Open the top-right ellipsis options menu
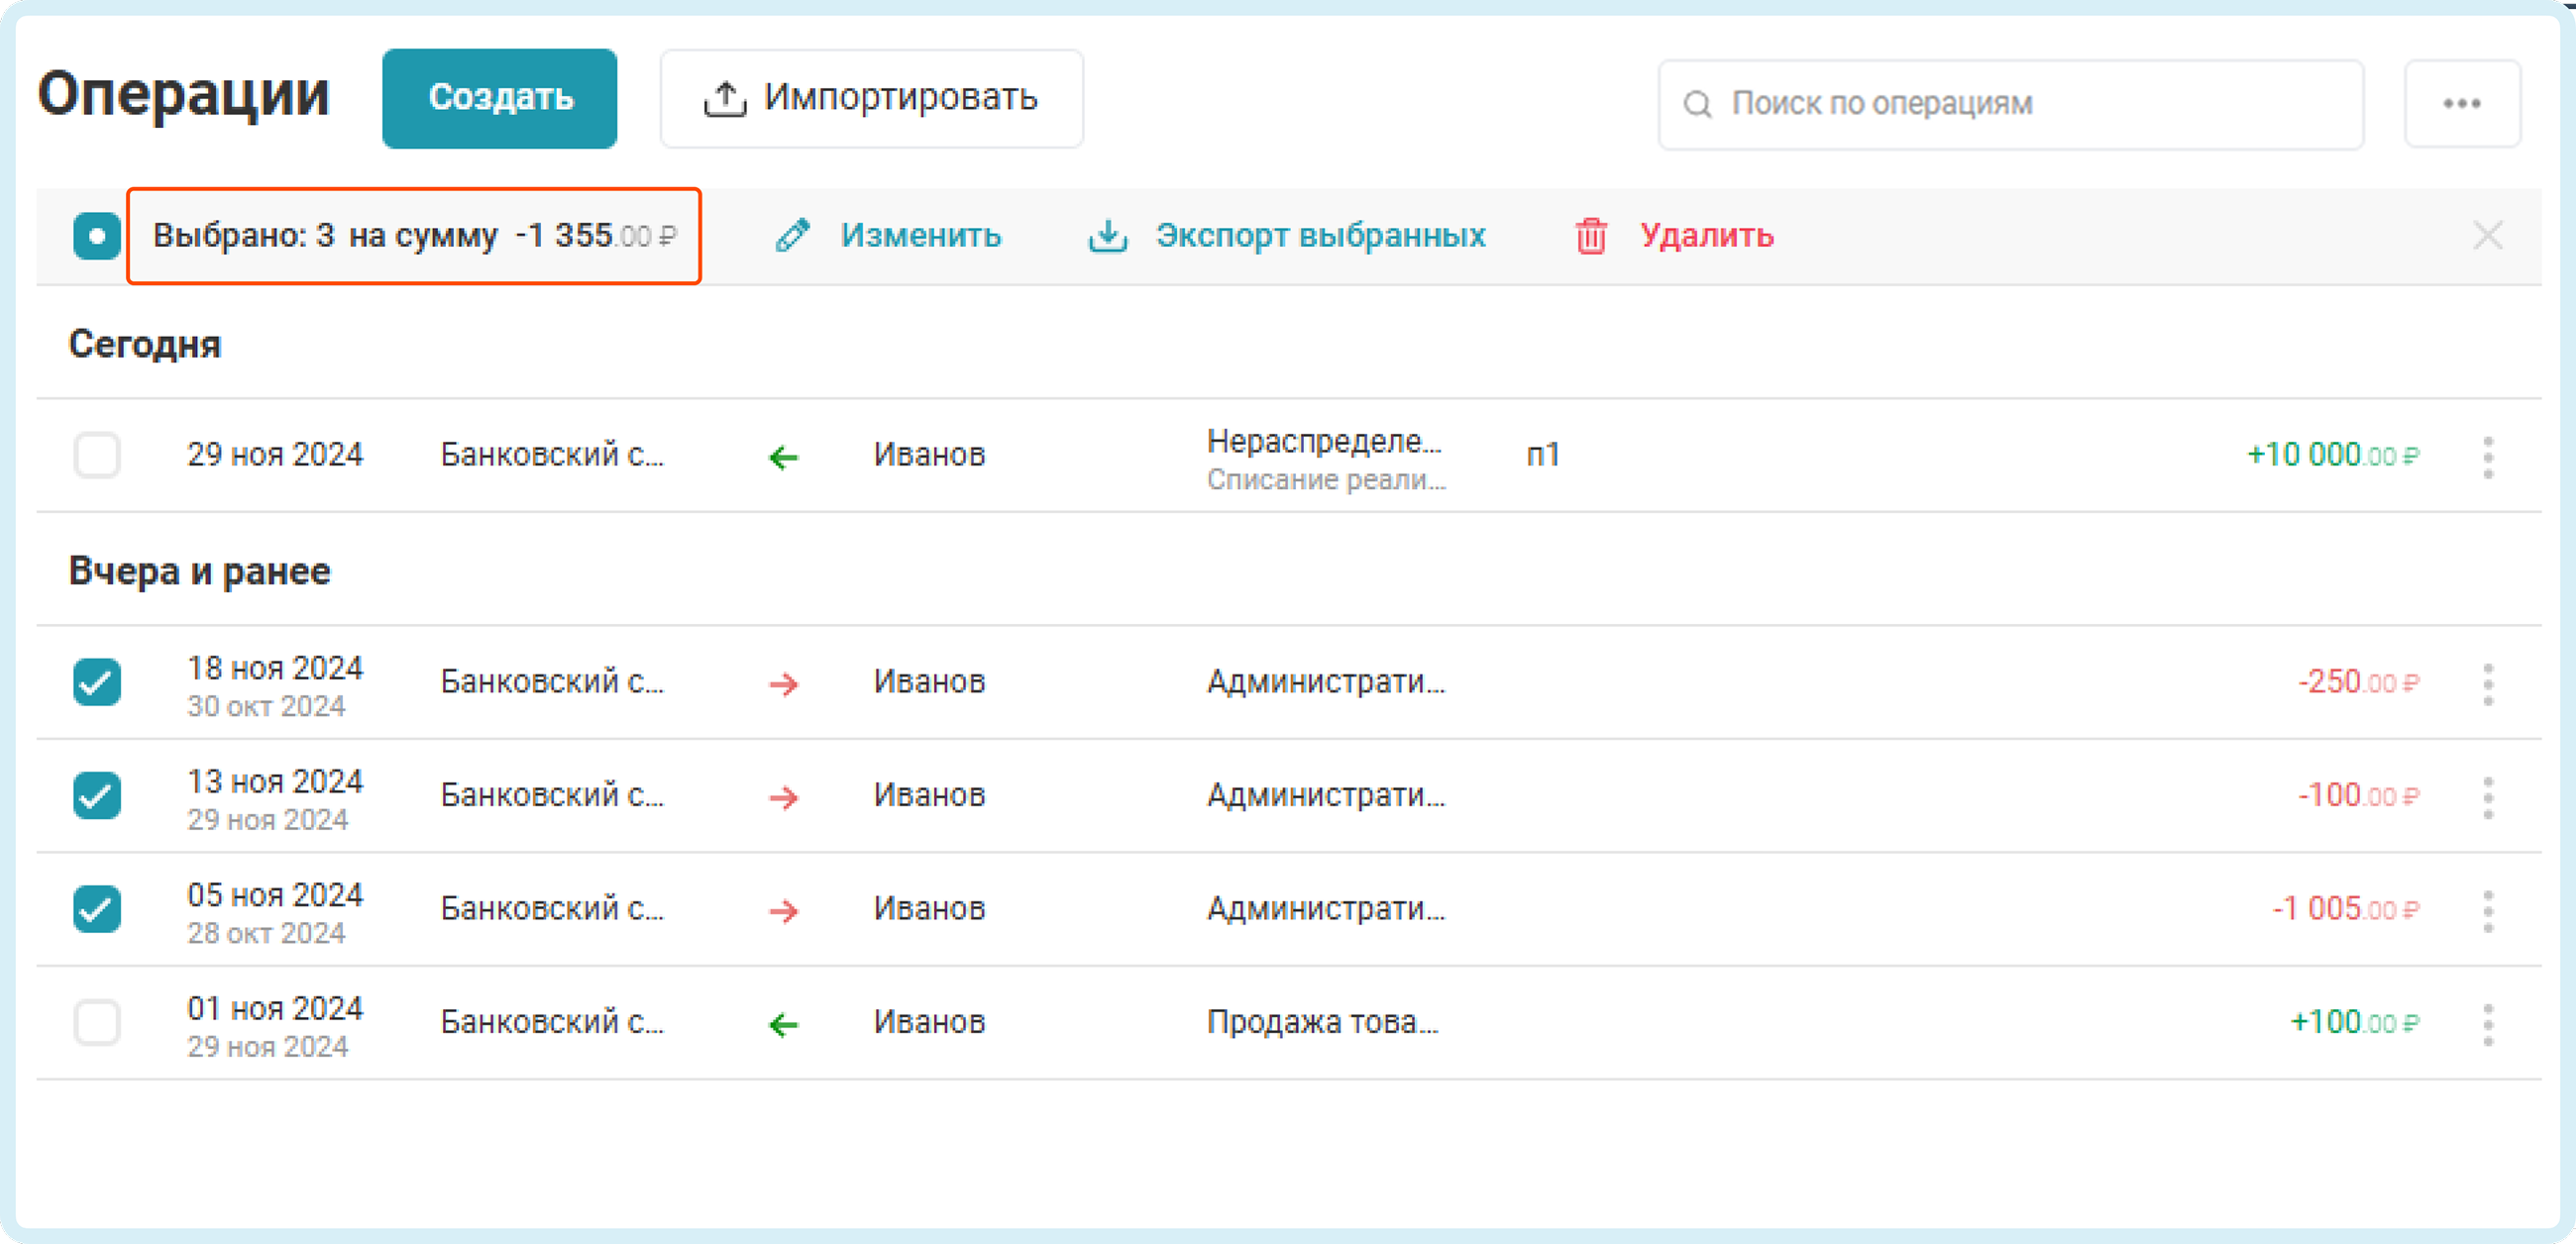Image resolution: width=2576 pixels, height=1244 pixels. (x=2461, y=104)
